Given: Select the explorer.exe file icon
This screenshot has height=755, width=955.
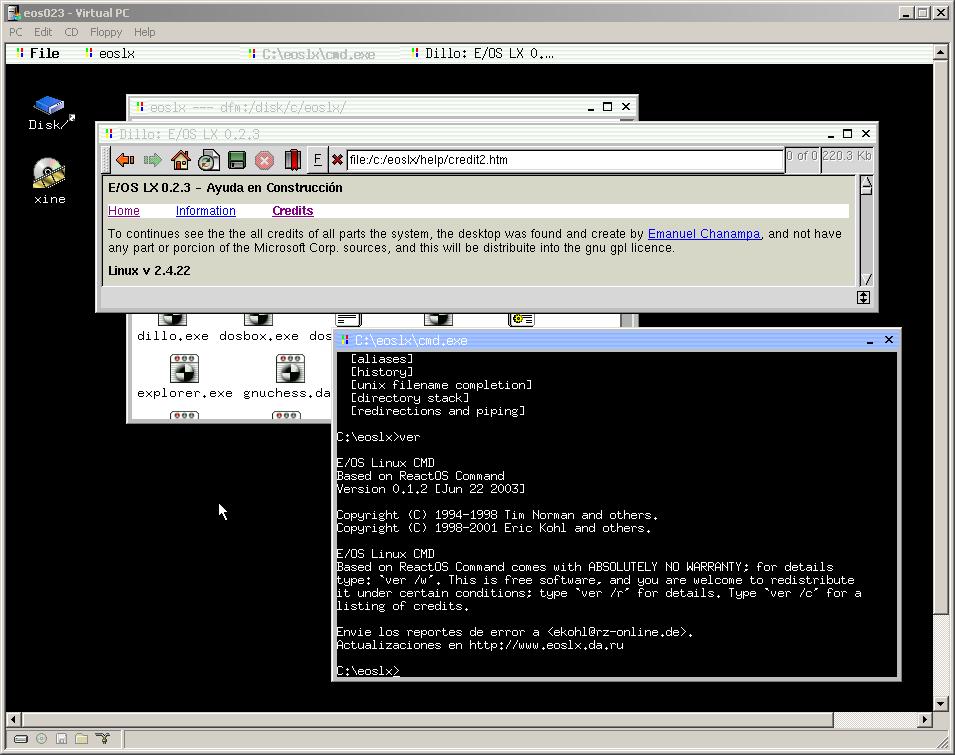Looking at the screenshot, I should [185, 377].
